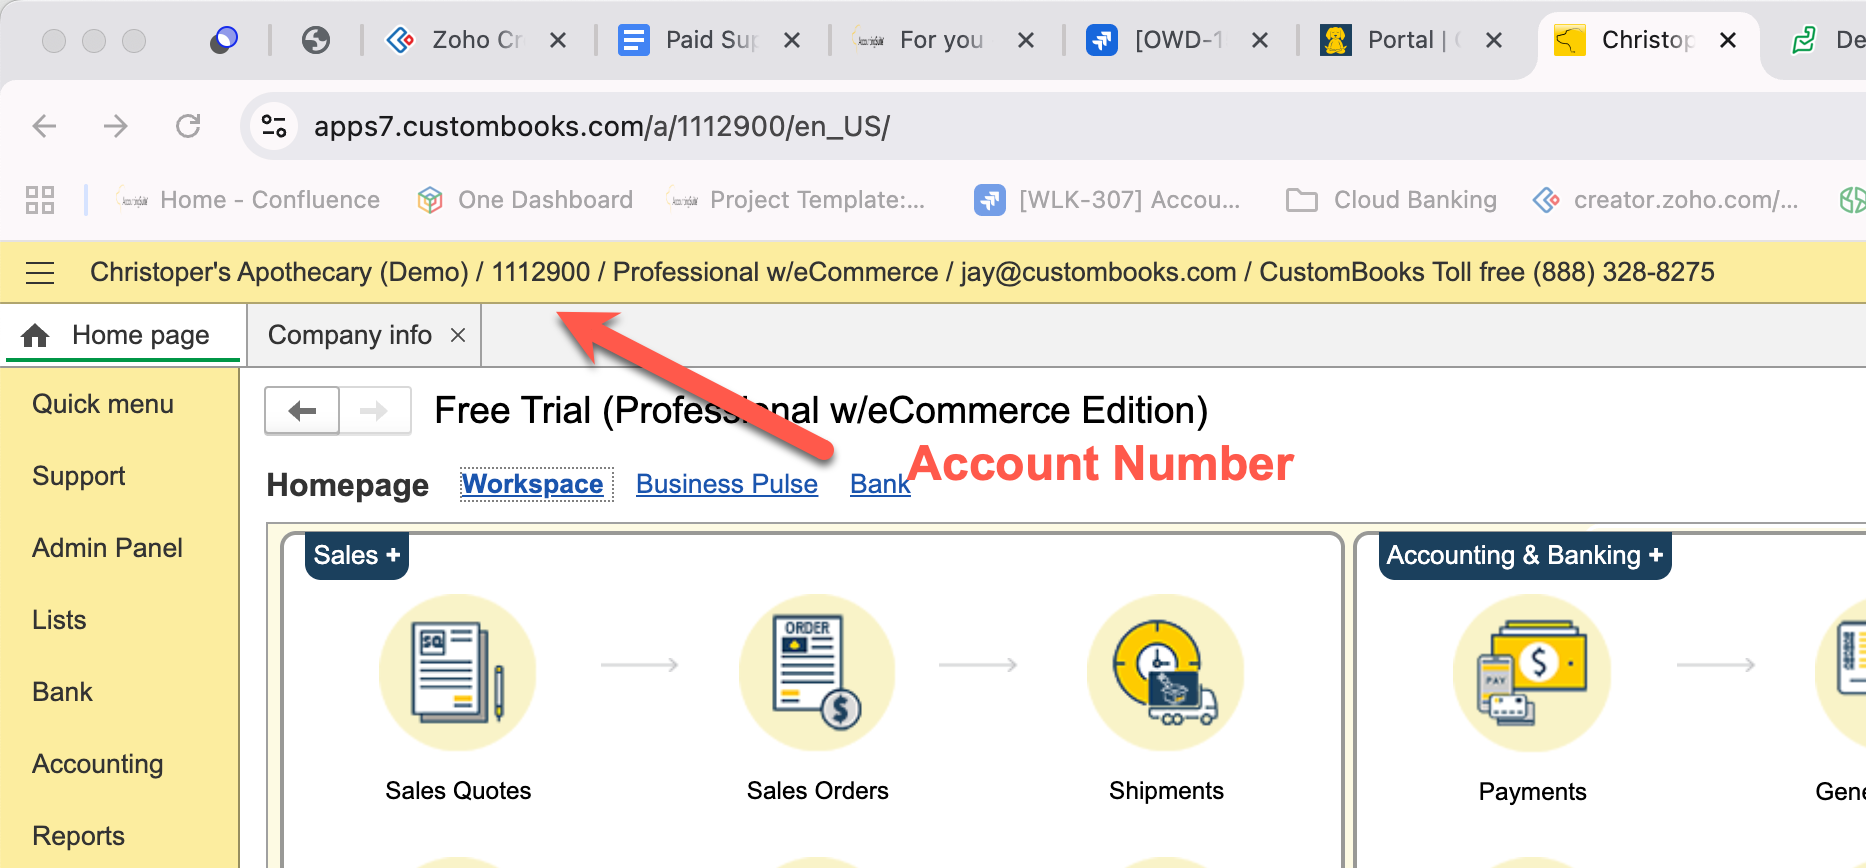Open the One Dashboard bookmark
The height and width of the screenshot is (868, 1866).
pos(526,200)
